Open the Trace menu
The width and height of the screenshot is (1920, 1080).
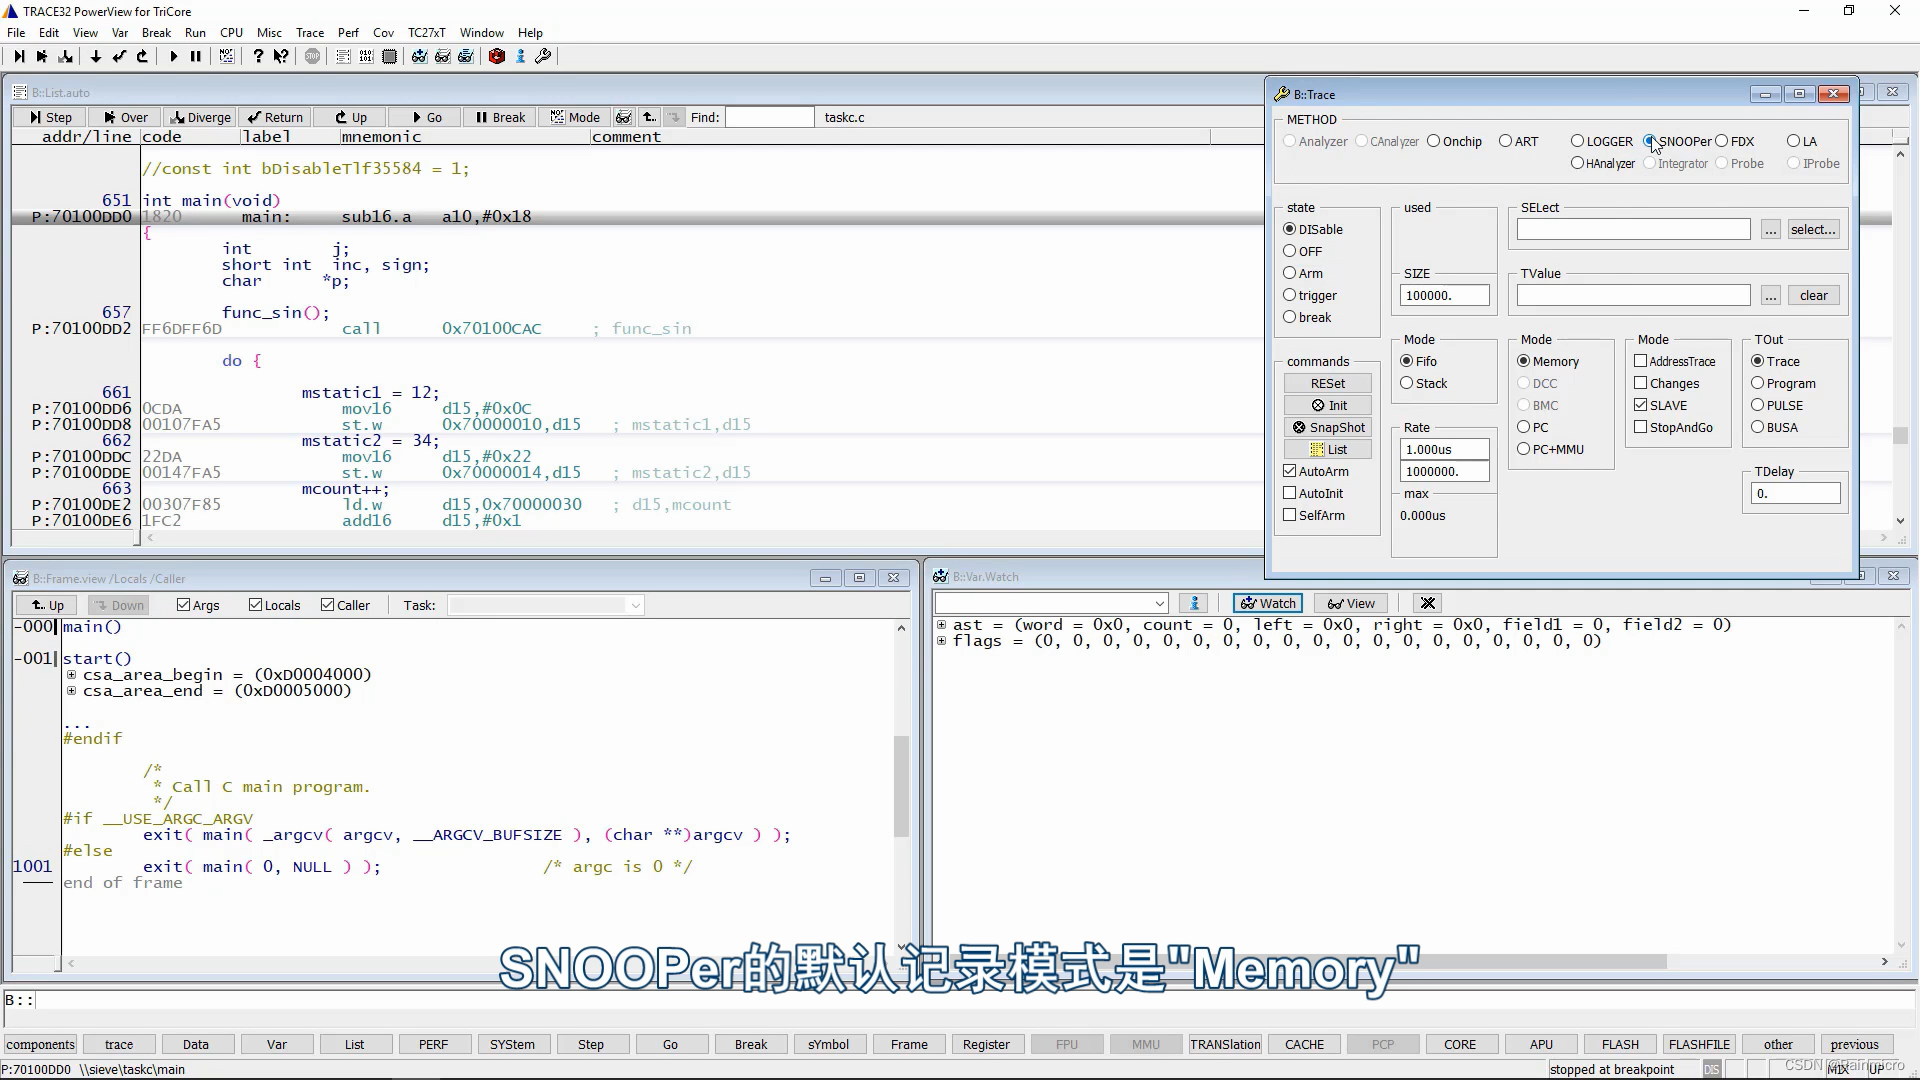[x=310, y=32]
